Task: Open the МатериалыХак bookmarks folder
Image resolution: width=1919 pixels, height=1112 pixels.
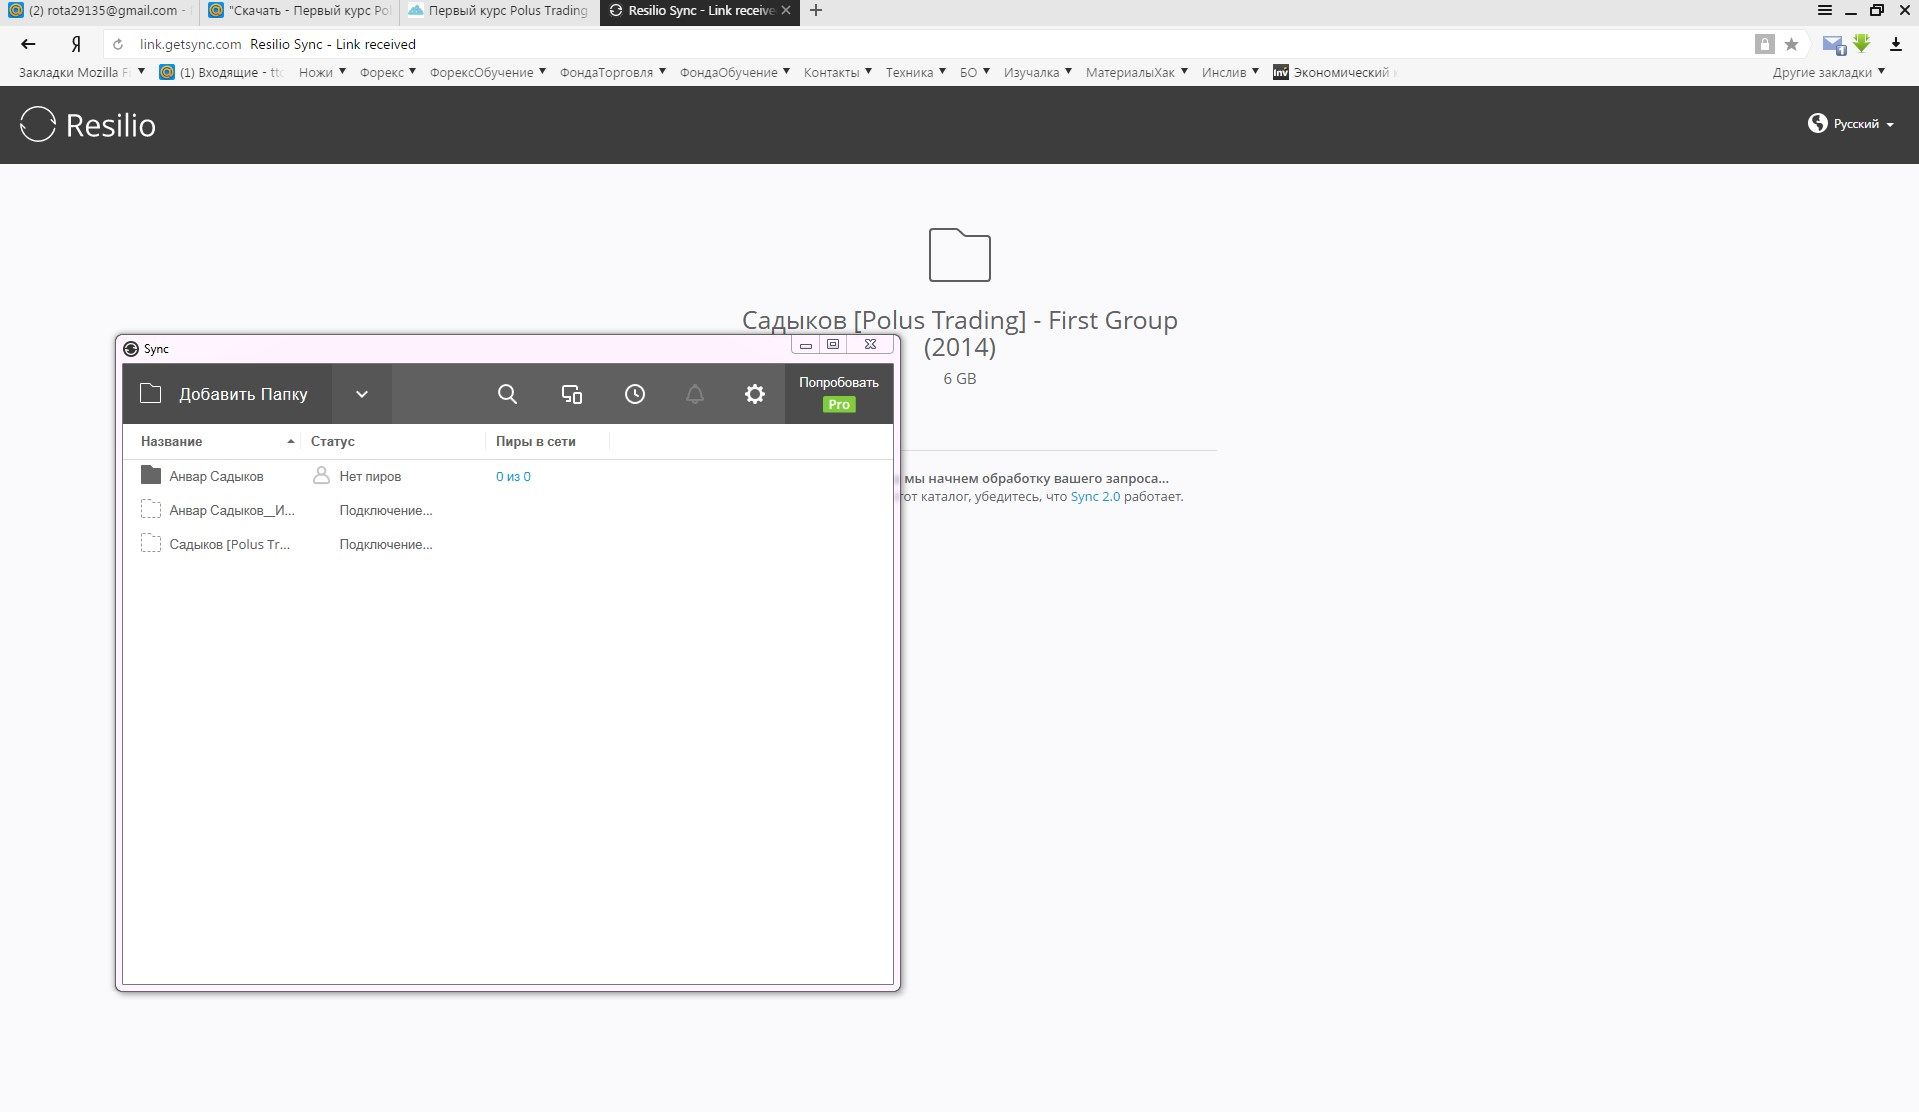Action: pyautogui.click(x=1137, y=72)
